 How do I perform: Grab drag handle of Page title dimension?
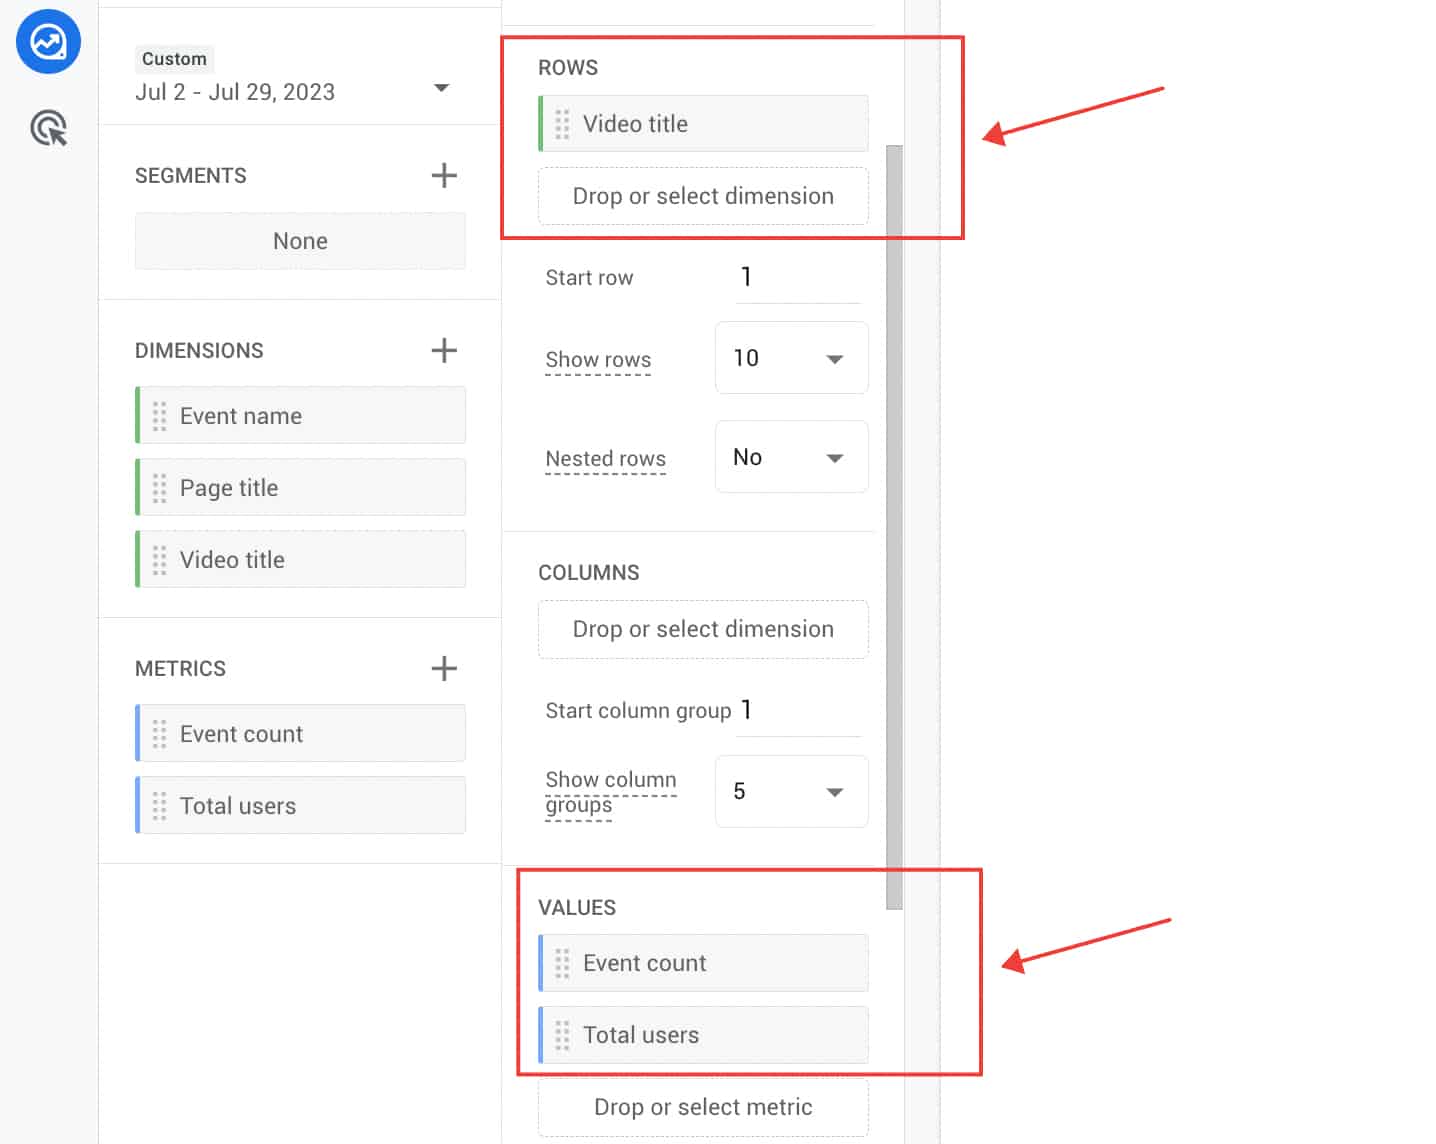tap(159, 488)
